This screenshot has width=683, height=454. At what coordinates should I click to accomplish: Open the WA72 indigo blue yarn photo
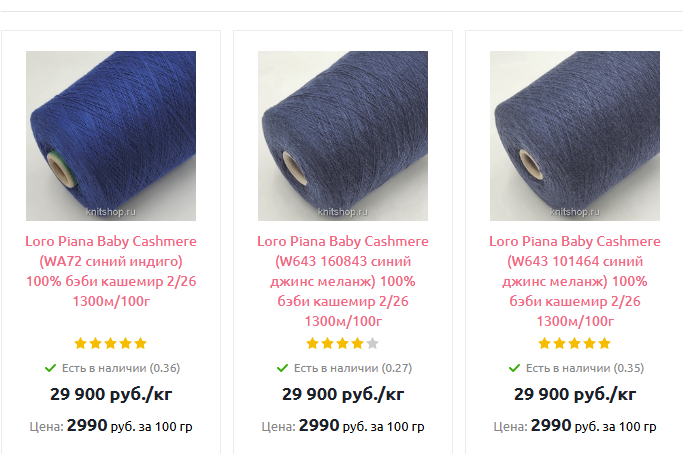click(x=110, y=136)
